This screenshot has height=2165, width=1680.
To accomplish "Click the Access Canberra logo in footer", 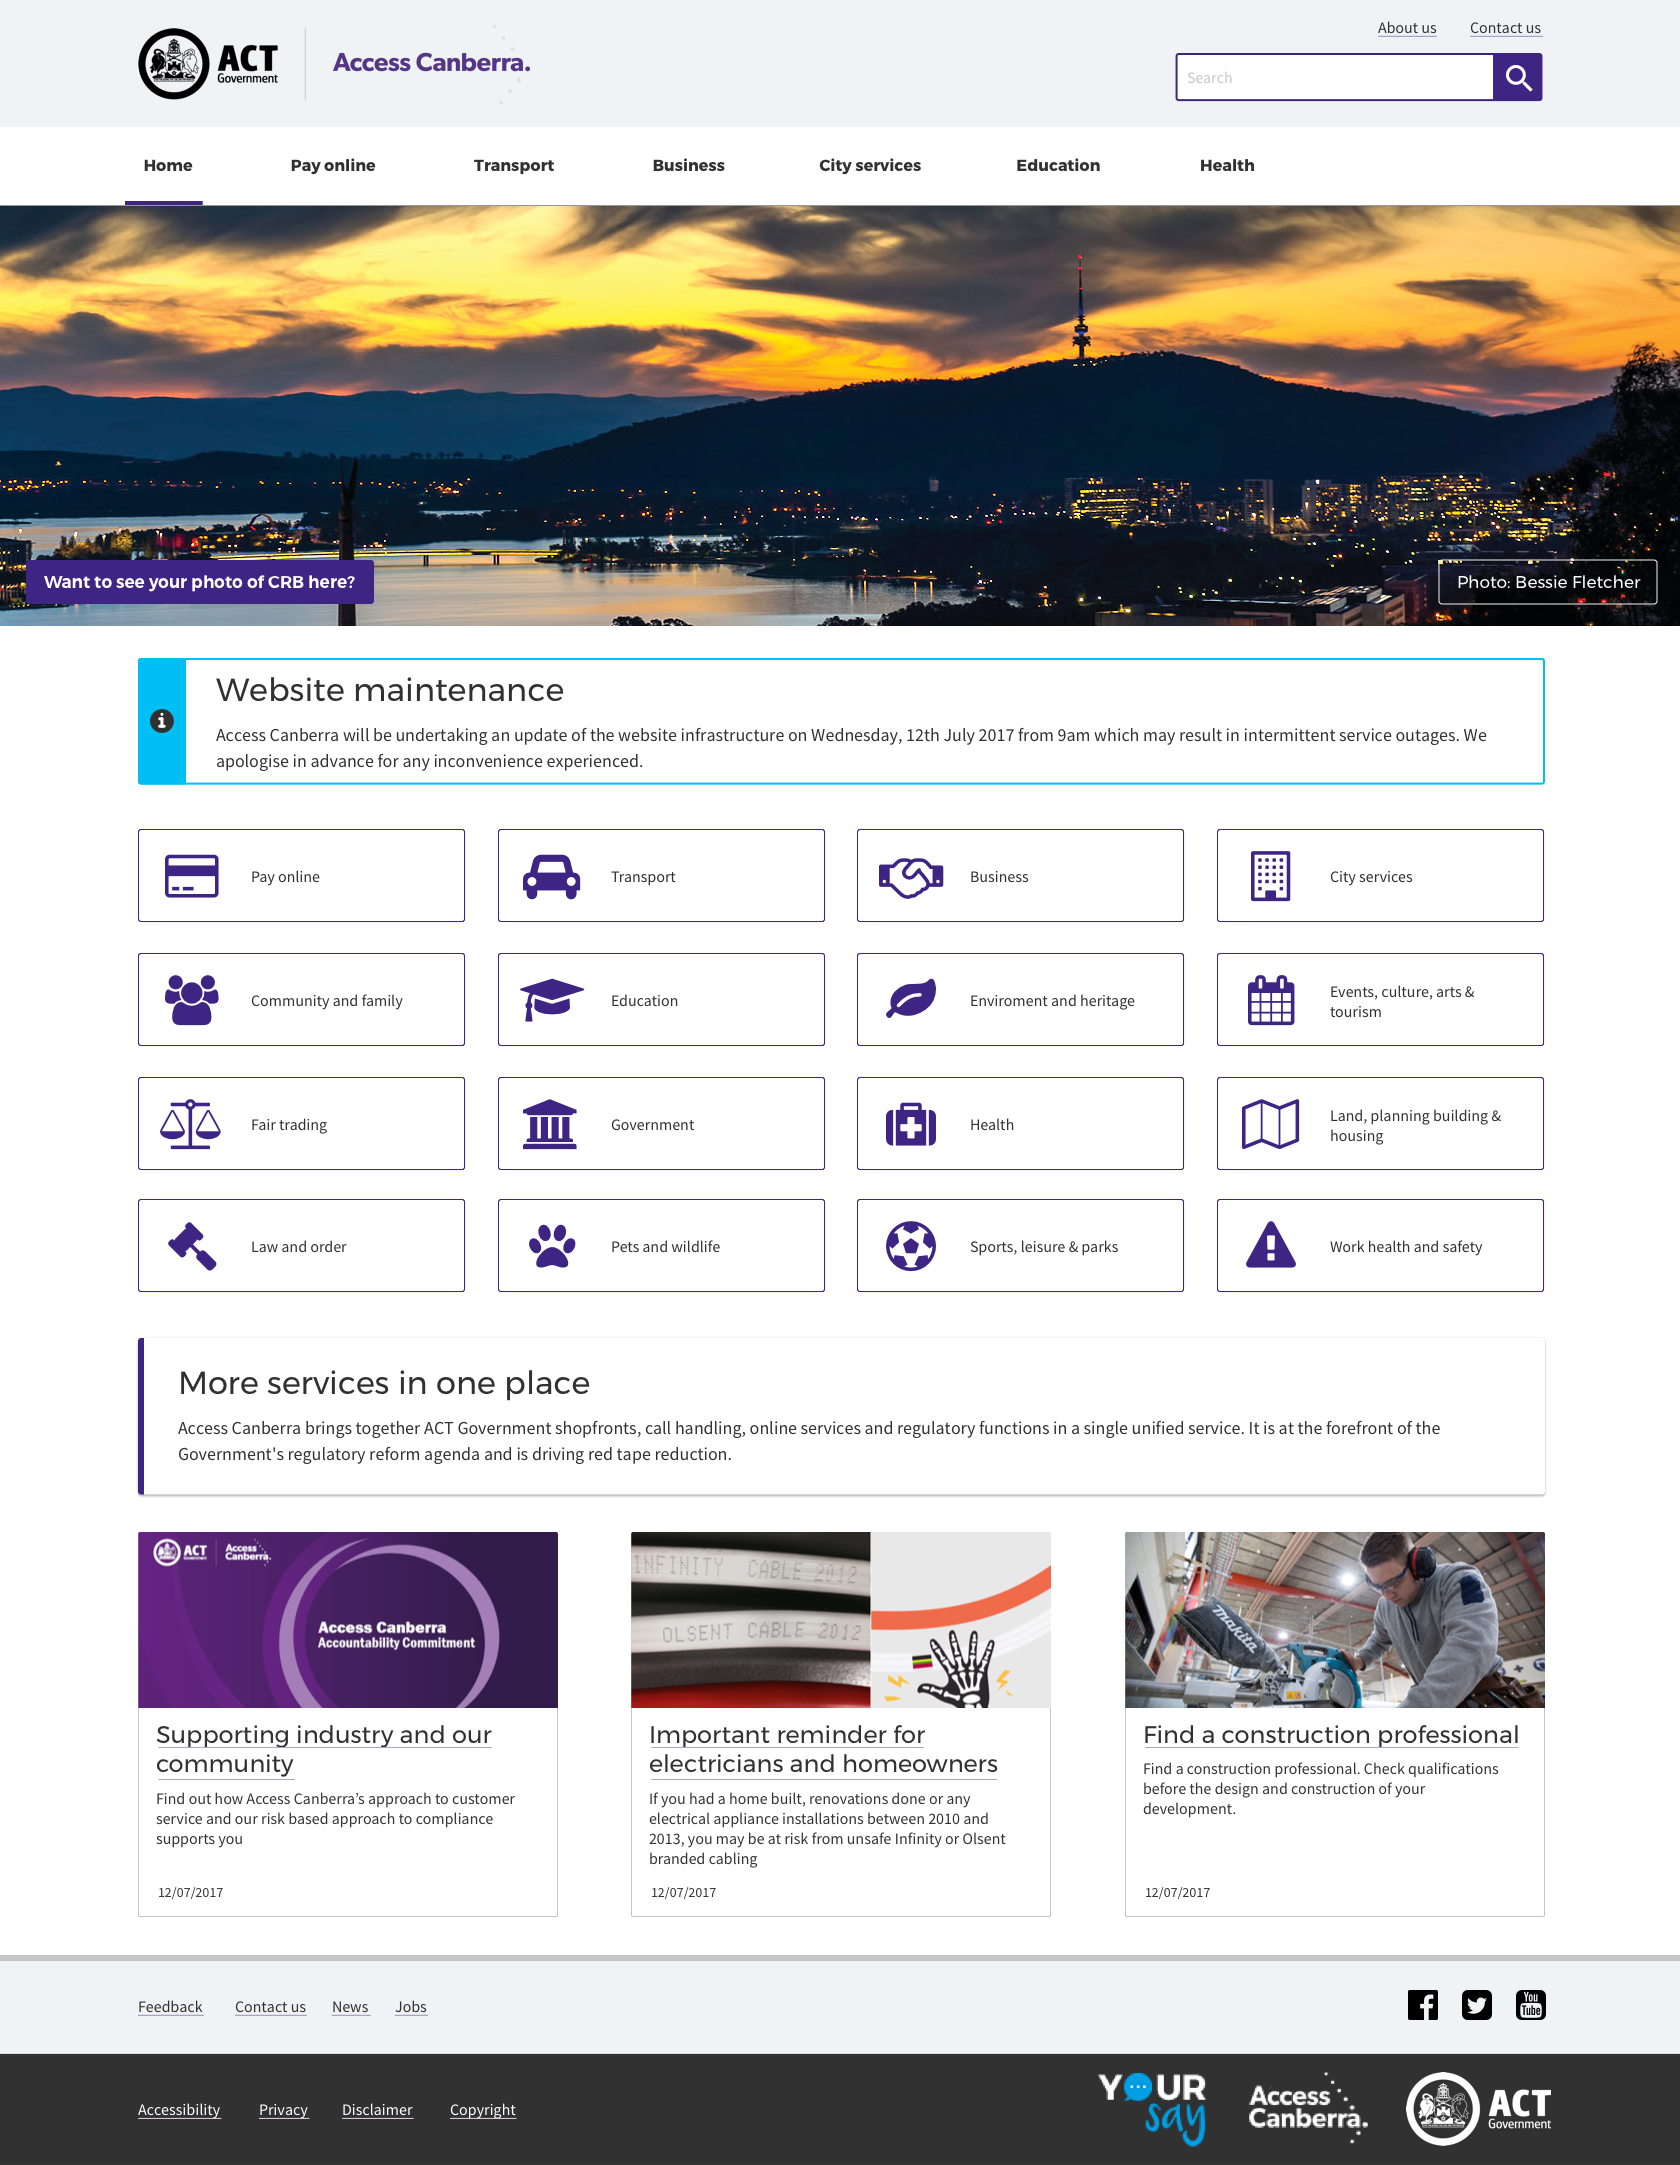I will tap(1308, 2107).
